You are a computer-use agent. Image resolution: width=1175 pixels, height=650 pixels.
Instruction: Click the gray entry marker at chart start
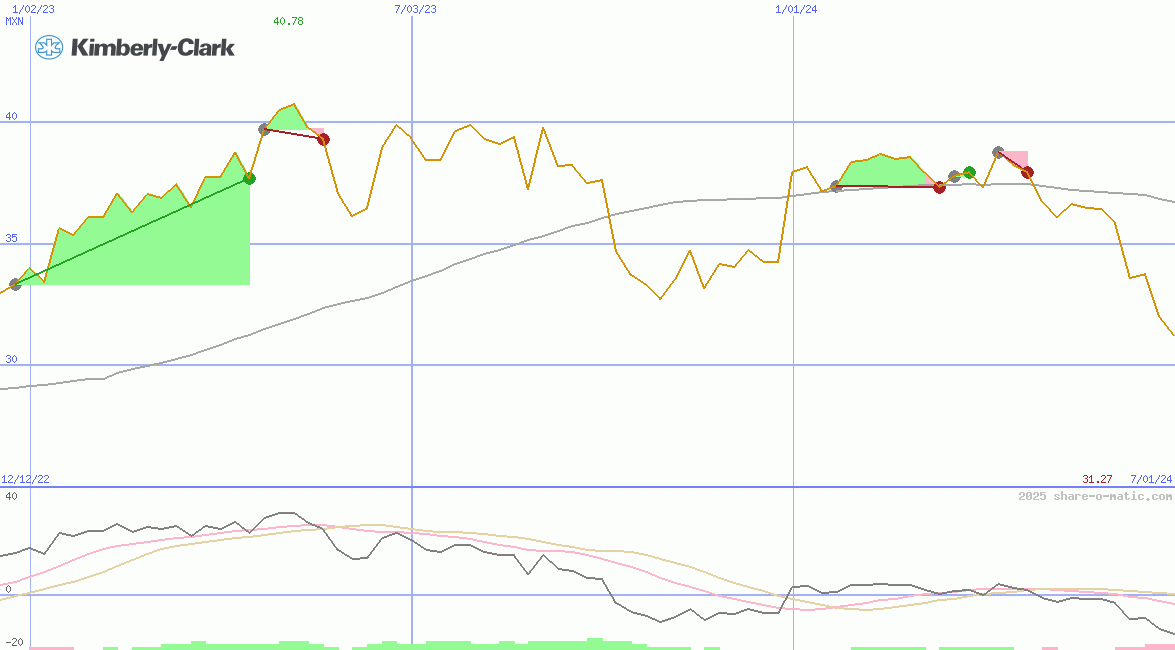(15, 285)
